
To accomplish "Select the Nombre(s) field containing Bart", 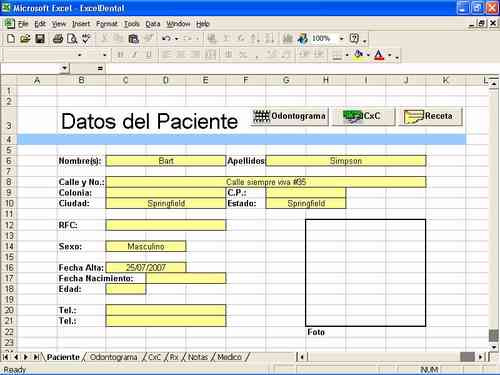I will tap(166, 161).
